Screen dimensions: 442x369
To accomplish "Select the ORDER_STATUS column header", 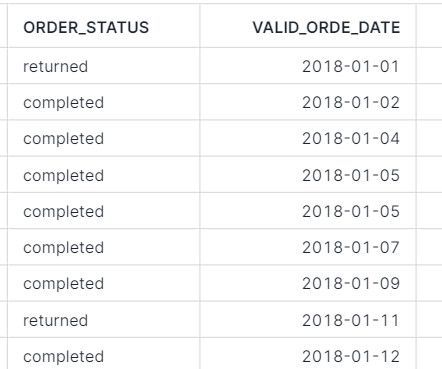I will pos(104,27).
